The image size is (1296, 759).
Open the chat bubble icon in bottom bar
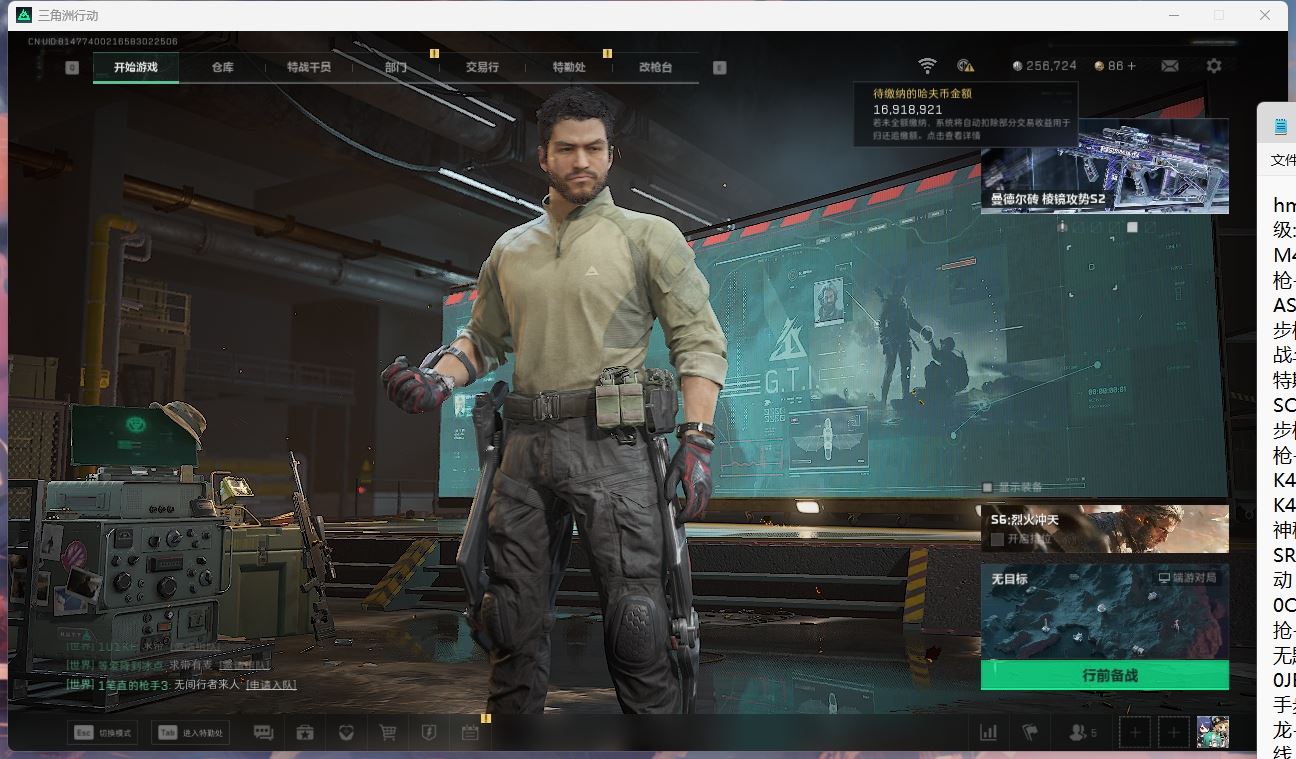click(x=263, y=733)
